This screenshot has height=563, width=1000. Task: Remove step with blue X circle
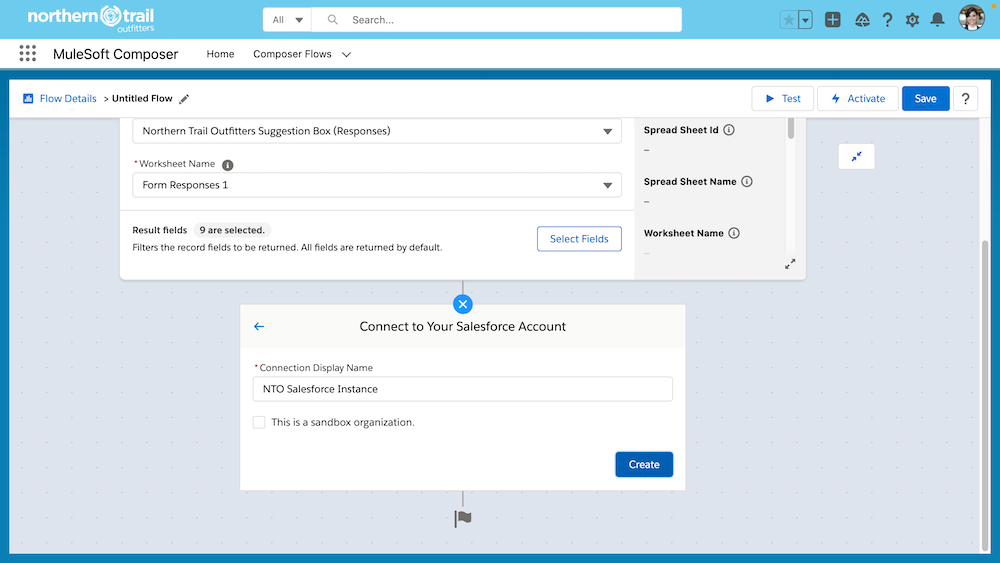pyautogui.click(x=463, y=304)
